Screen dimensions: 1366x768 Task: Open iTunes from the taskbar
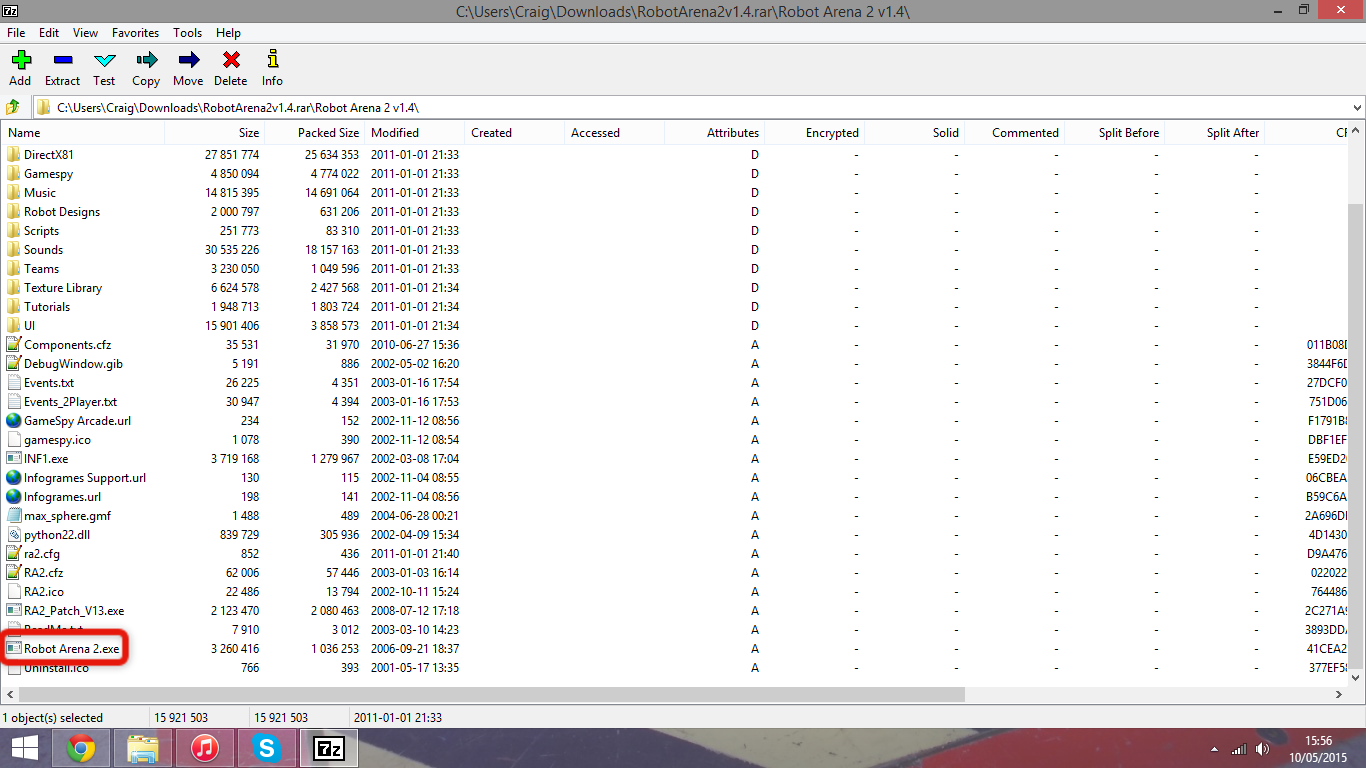205,748
